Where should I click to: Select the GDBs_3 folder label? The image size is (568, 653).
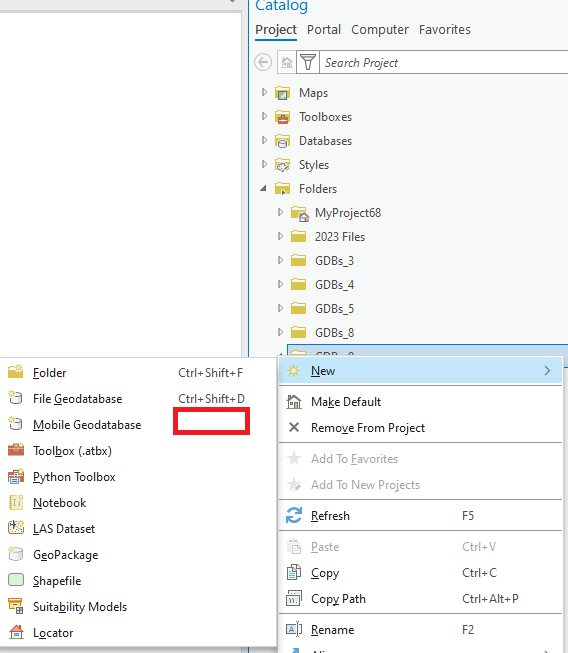pyautogui.click(x=334, y=261)
